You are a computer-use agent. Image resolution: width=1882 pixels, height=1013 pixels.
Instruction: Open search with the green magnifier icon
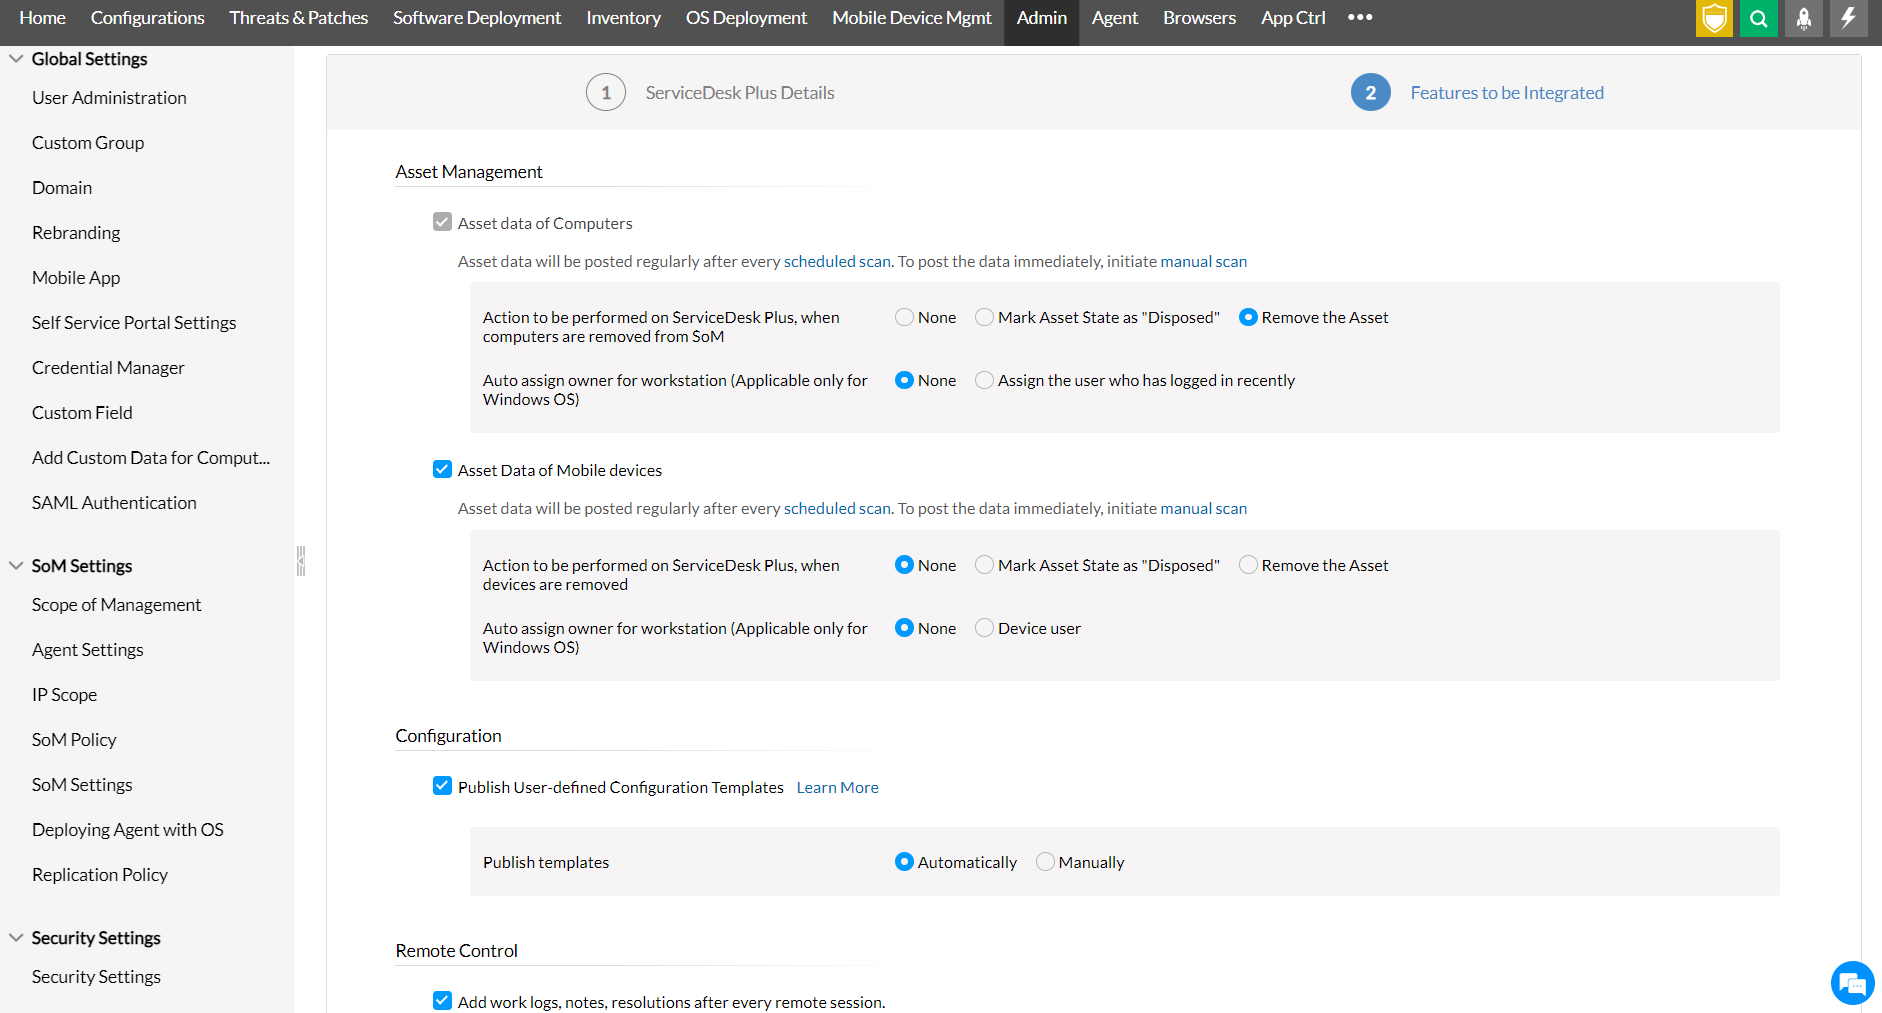coord(1758,18)
